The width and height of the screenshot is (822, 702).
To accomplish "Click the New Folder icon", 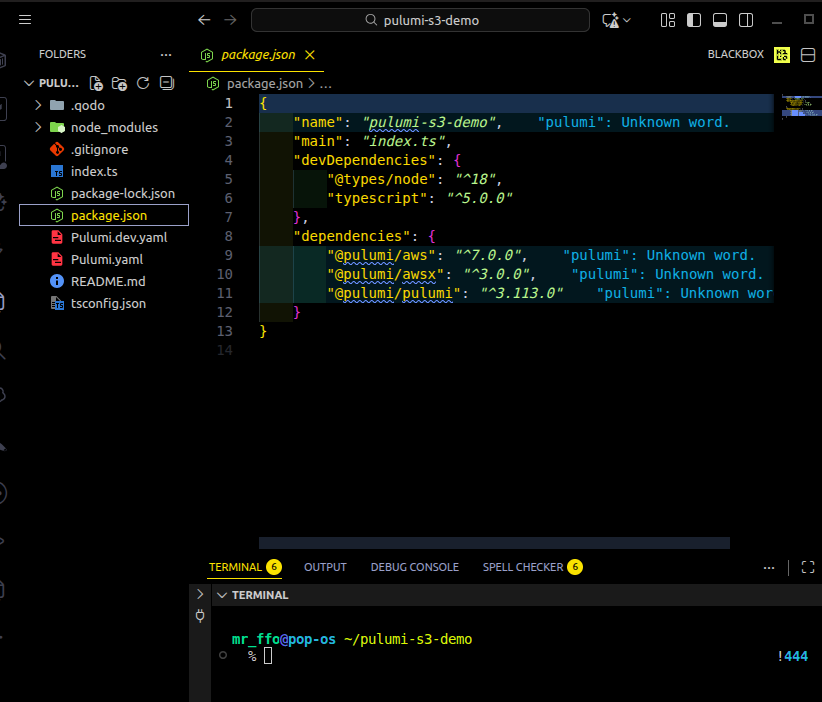I will [x=120, y=83].
